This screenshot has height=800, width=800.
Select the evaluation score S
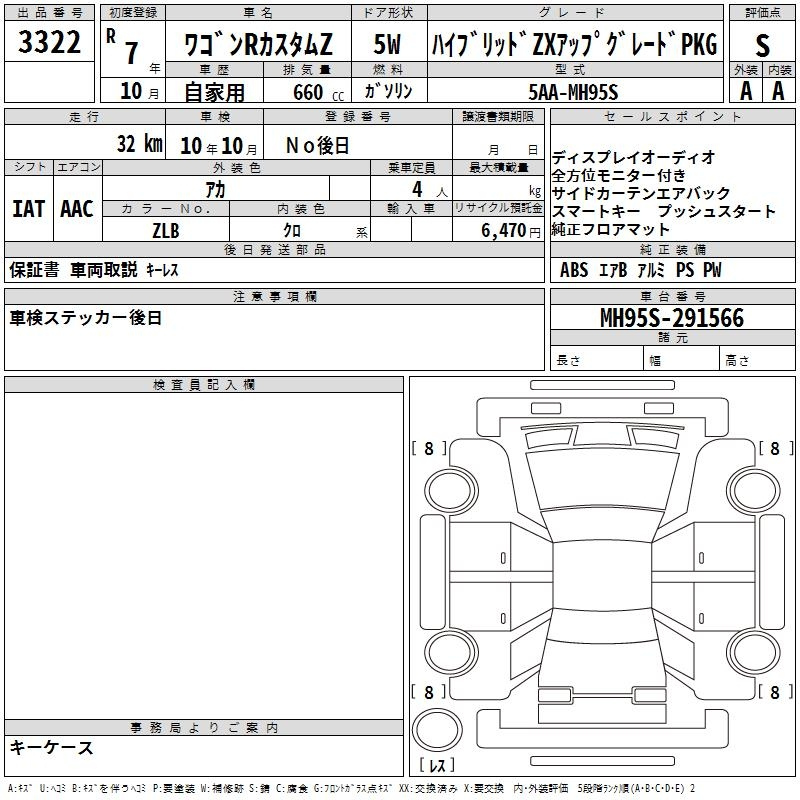point(762,46)
